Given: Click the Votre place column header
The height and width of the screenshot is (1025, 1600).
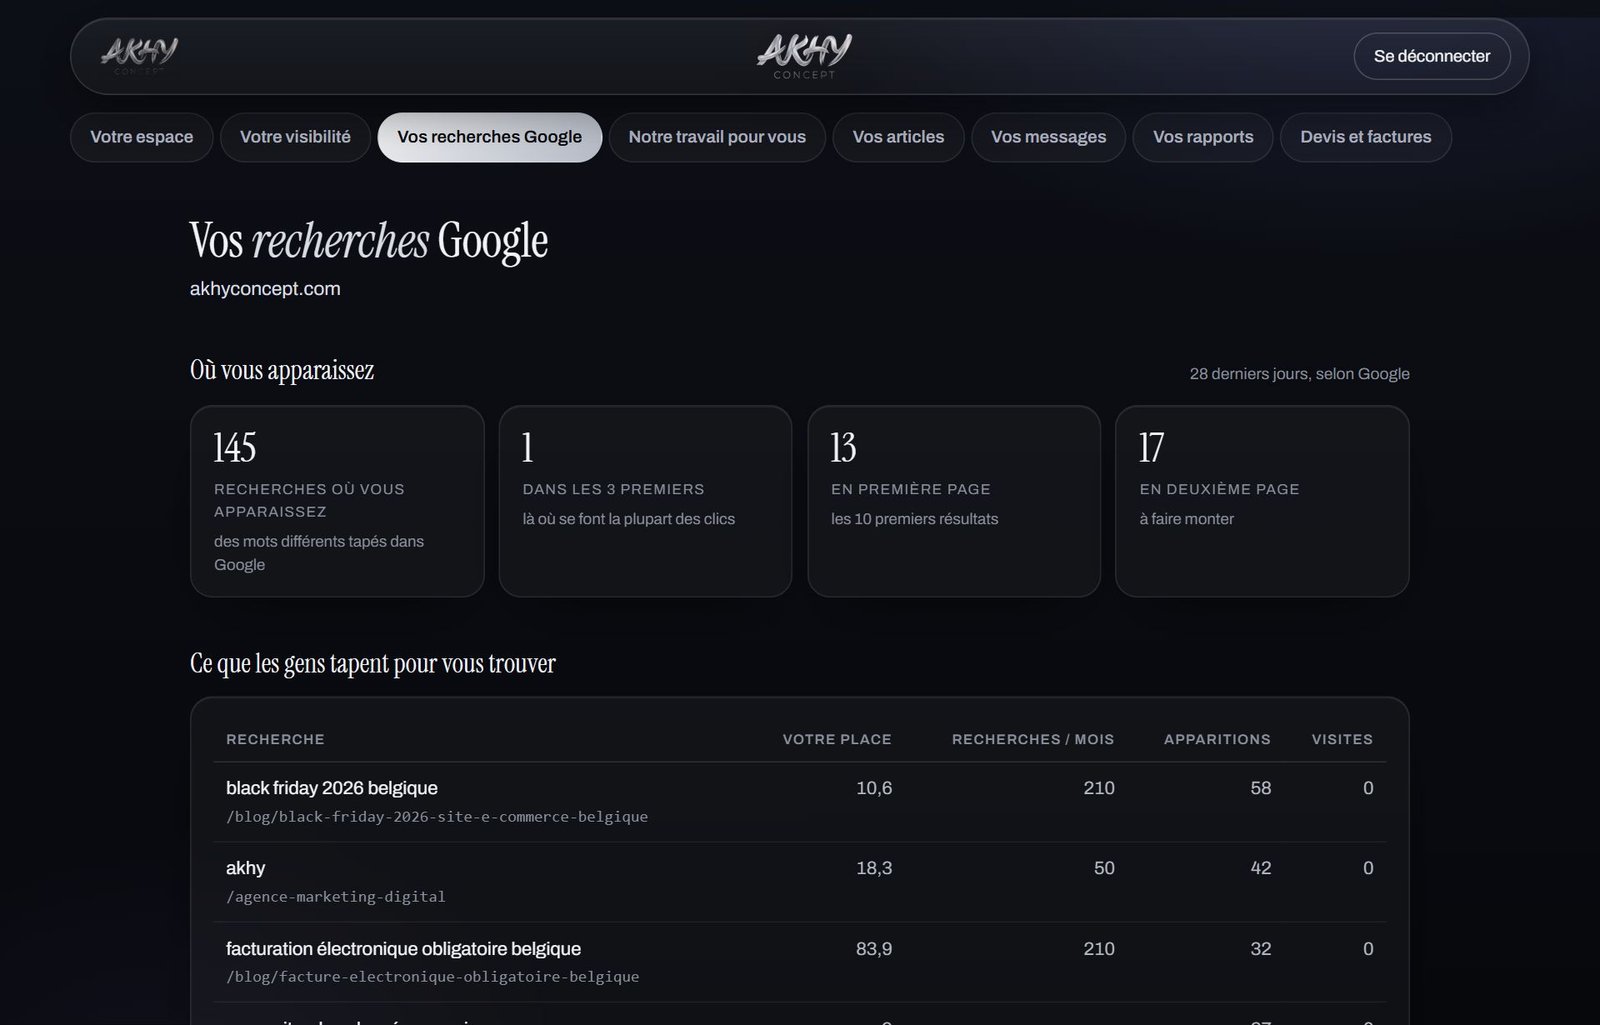Looking at the screenshot, I should coord(837,739).
